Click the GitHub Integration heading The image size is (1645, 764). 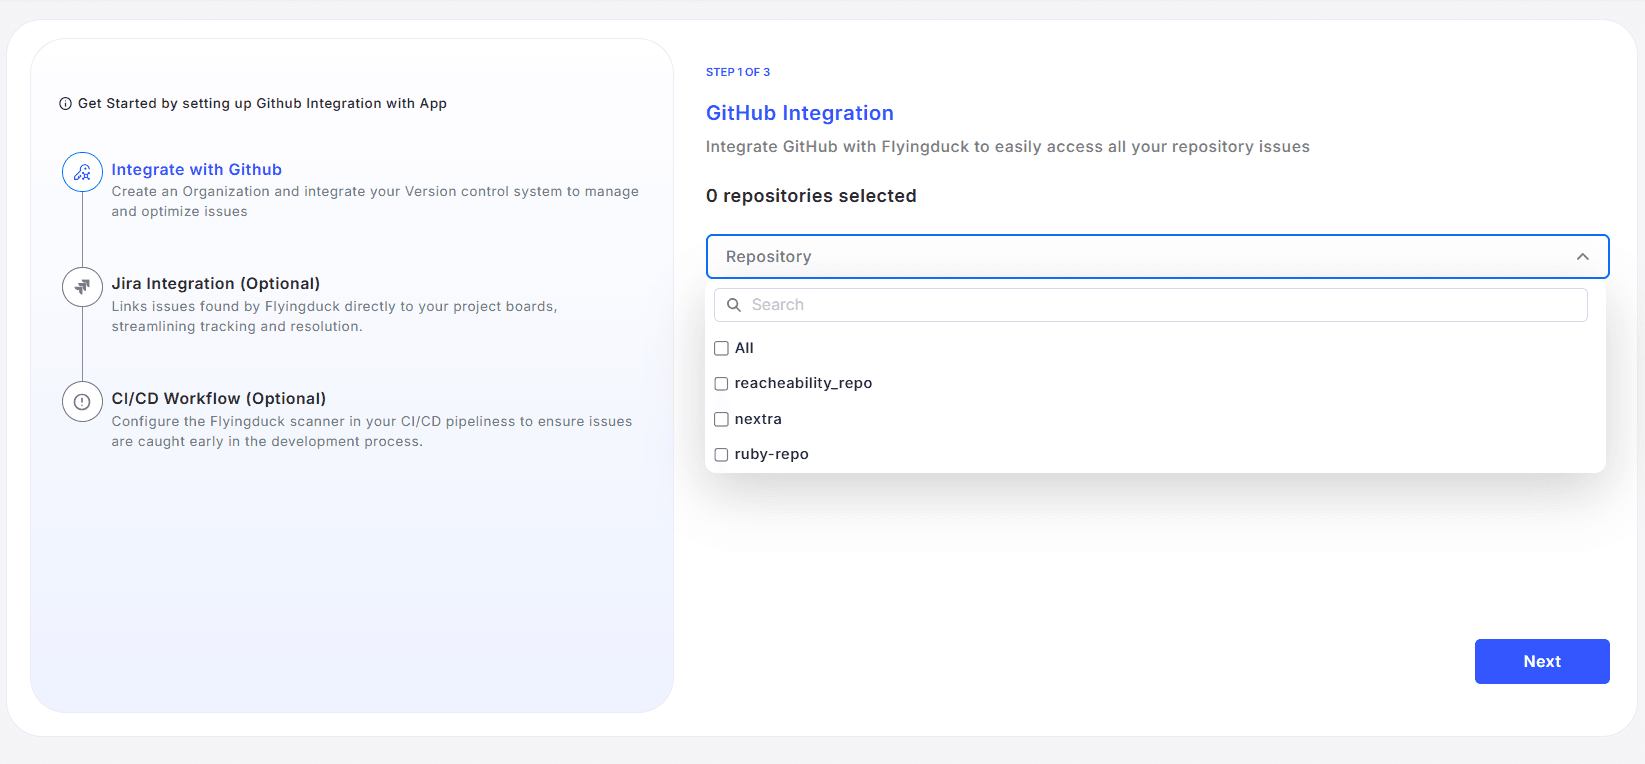(x=799, y=113)
